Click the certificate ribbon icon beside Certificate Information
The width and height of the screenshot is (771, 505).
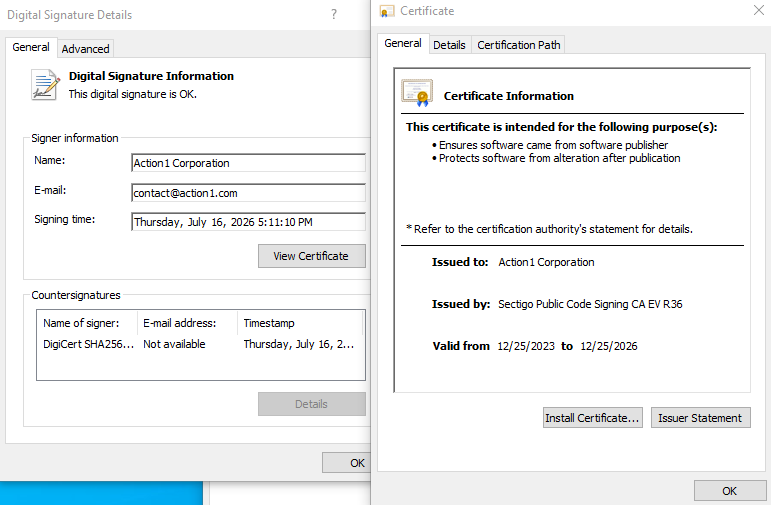point(417,92)
